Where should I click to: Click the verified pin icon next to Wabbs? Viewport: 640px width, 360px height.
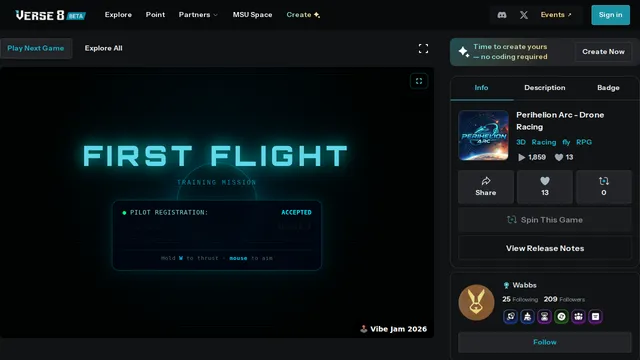[x=506, y=285]
